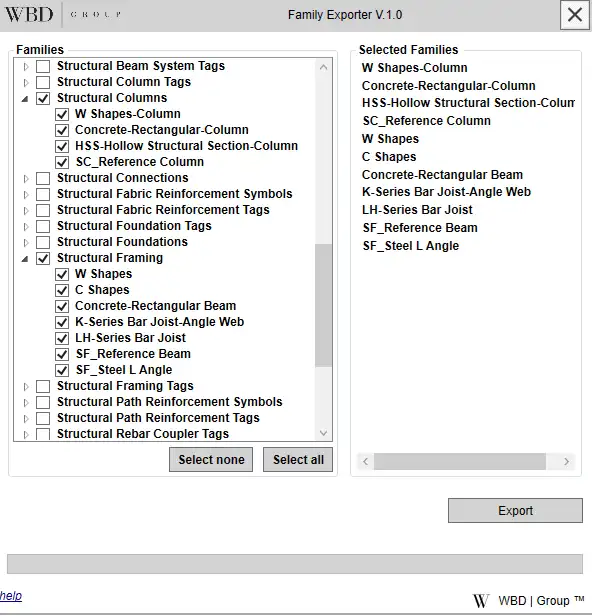Close the Family Exporter window

tap(575, 15)
